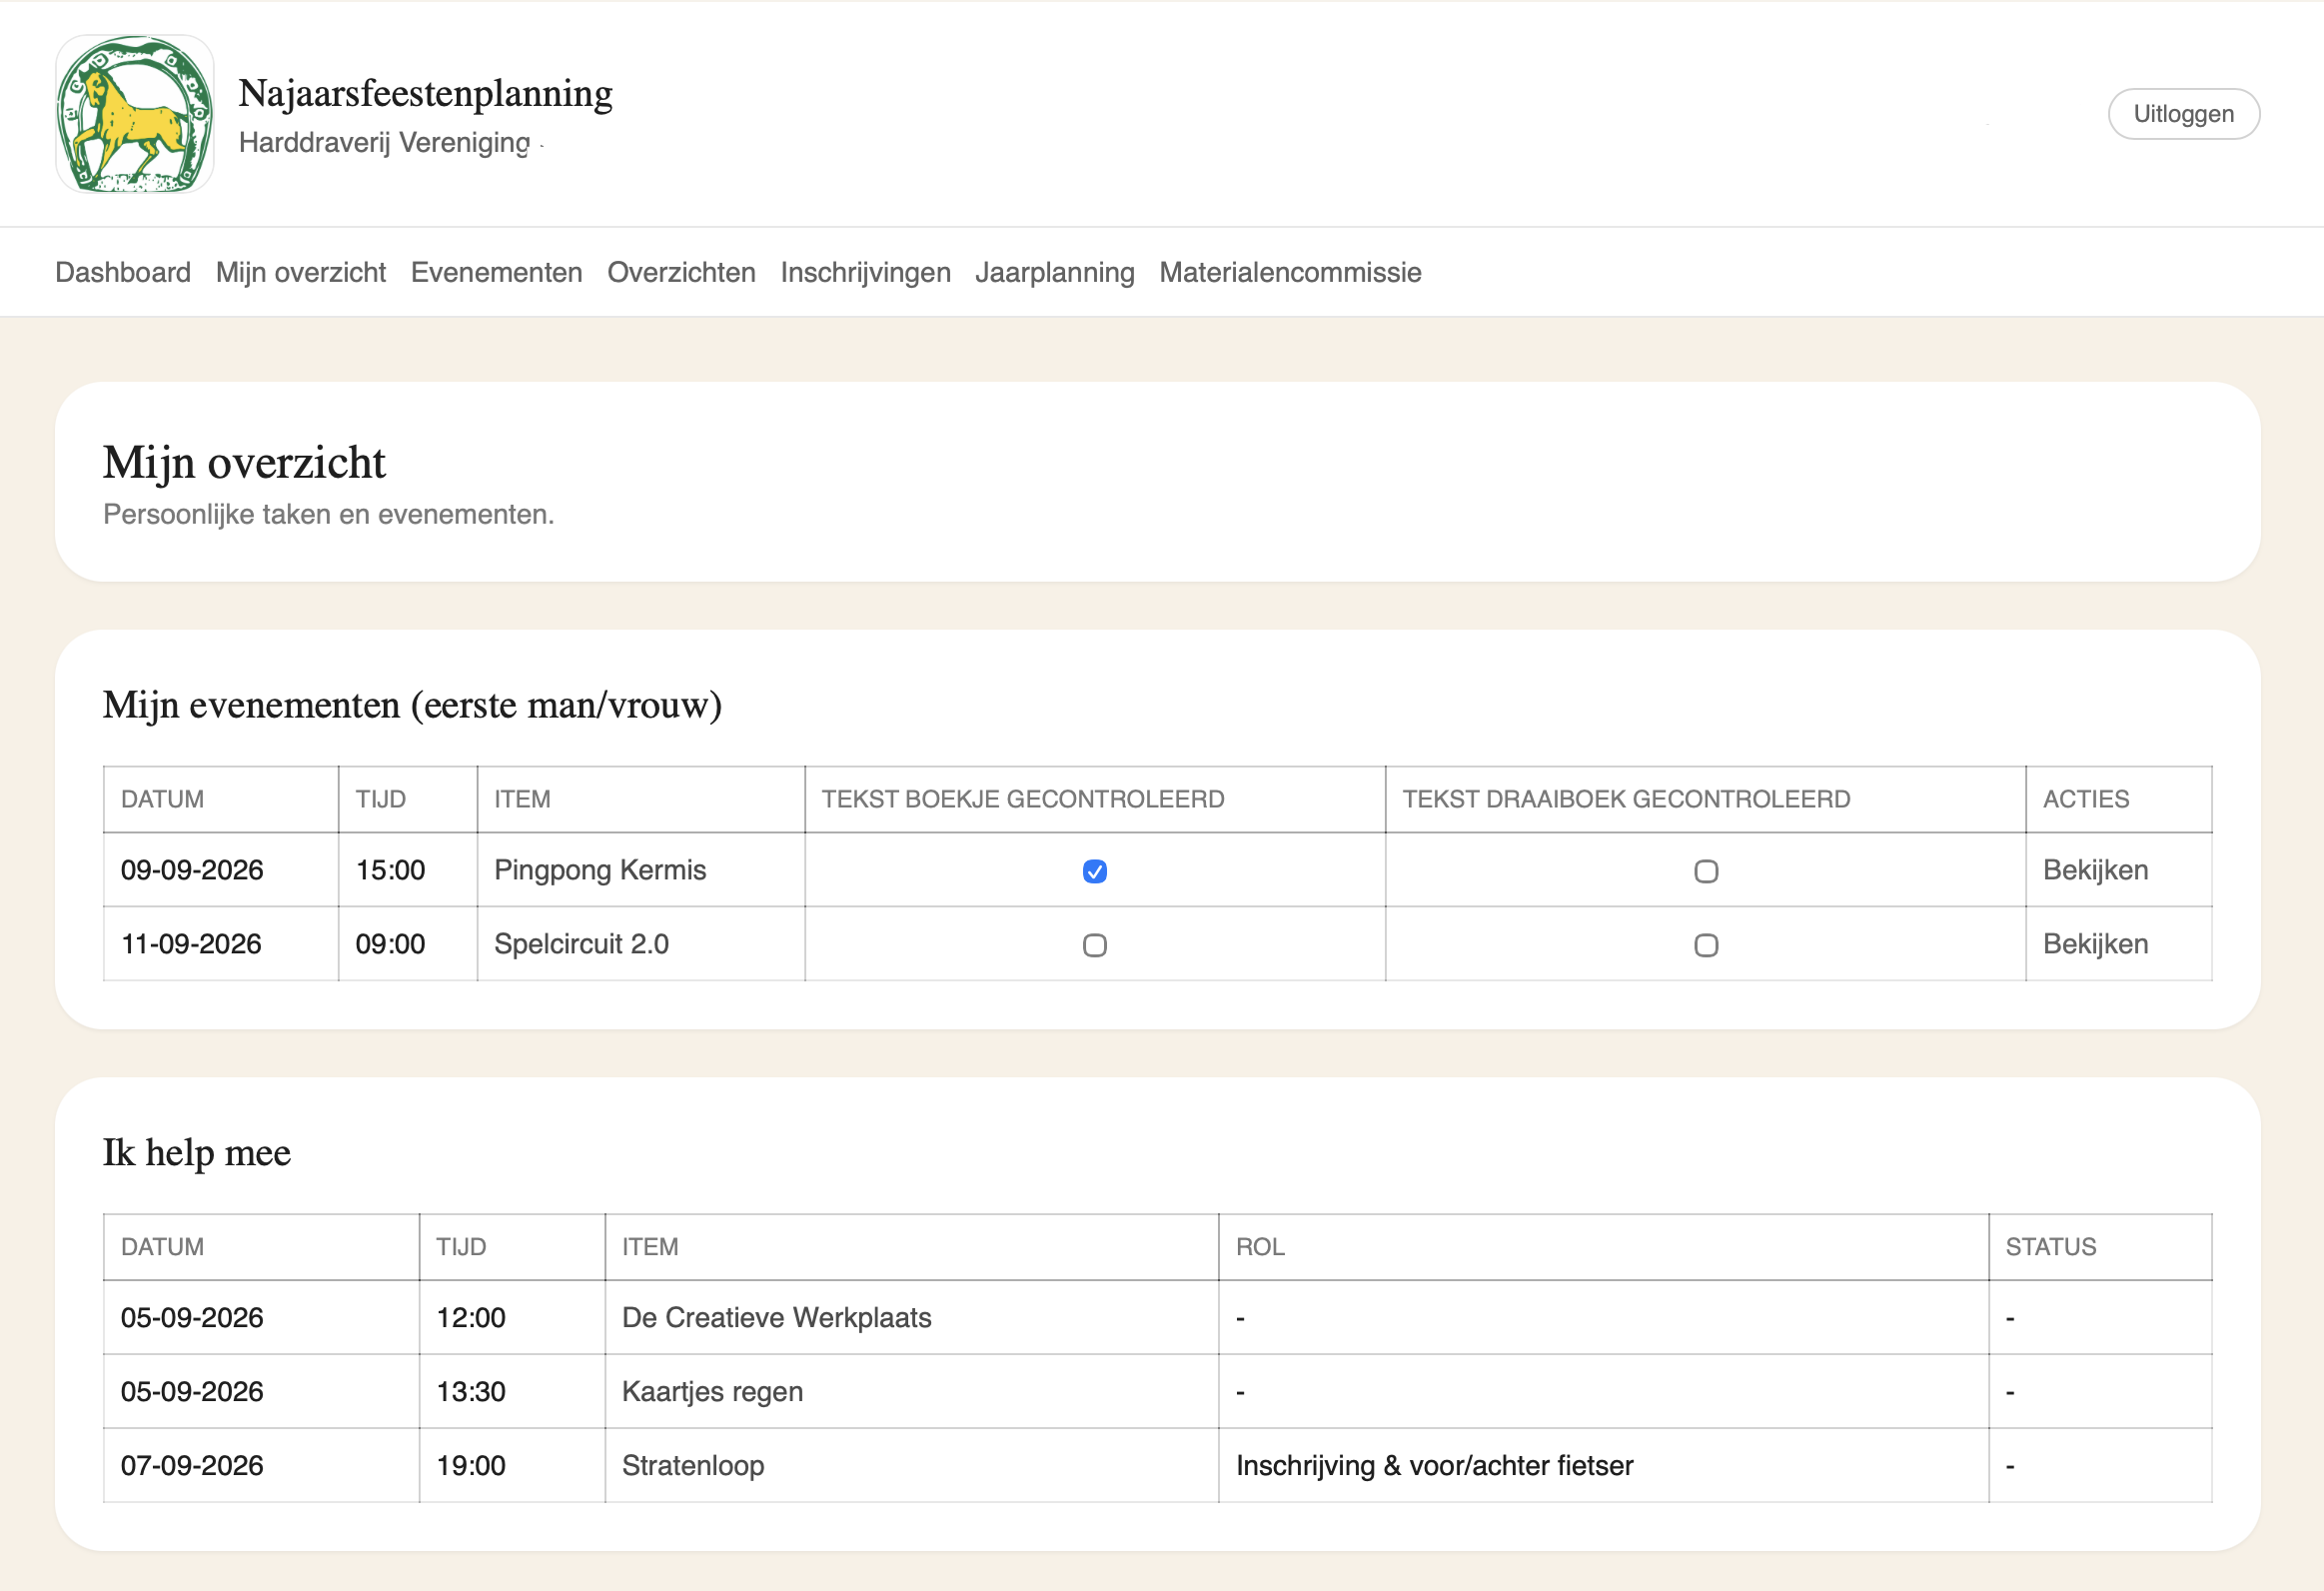Go to Mijn overzicht
The width and height of the screenshot is (2324, 1591).
[299, 271]
